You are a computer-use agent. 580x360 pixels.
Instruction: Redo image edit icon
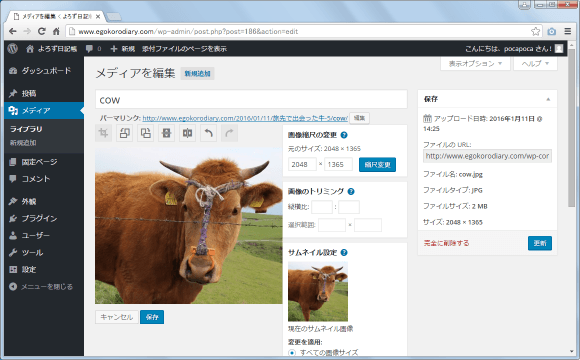click(230, 133)
